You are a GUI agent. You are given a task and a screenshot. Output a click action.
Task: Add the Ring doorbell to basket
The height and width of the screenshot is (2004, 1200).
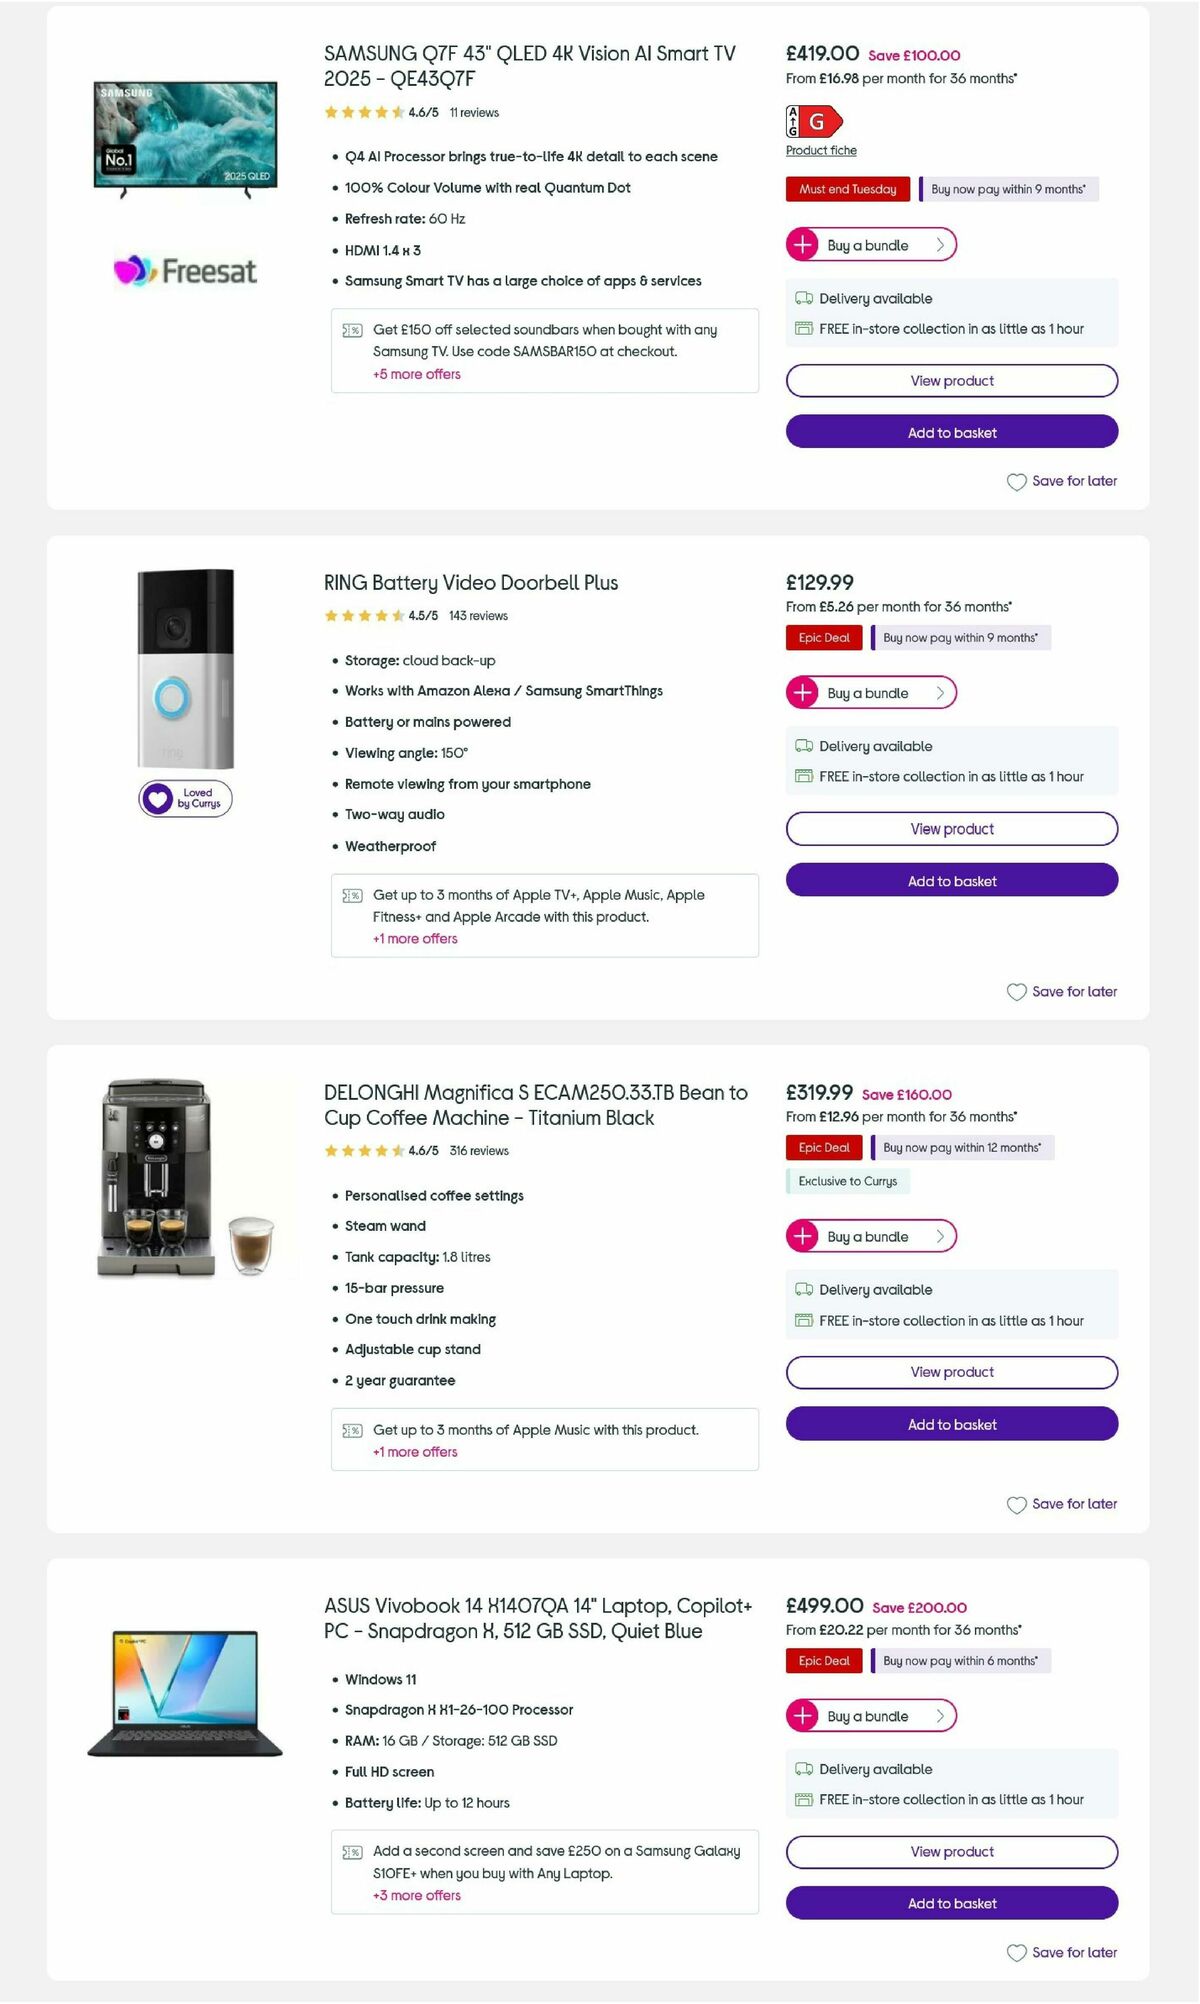[x=951, y=880]
